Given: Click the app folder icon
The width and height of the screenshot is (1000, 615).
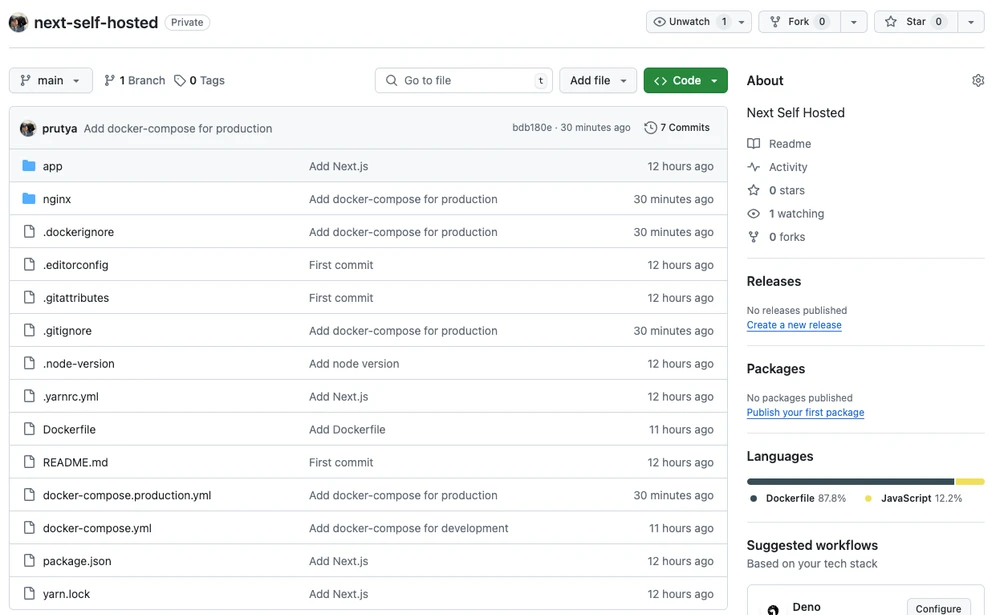Looking at the screenshot, I should tap(29, 166).
